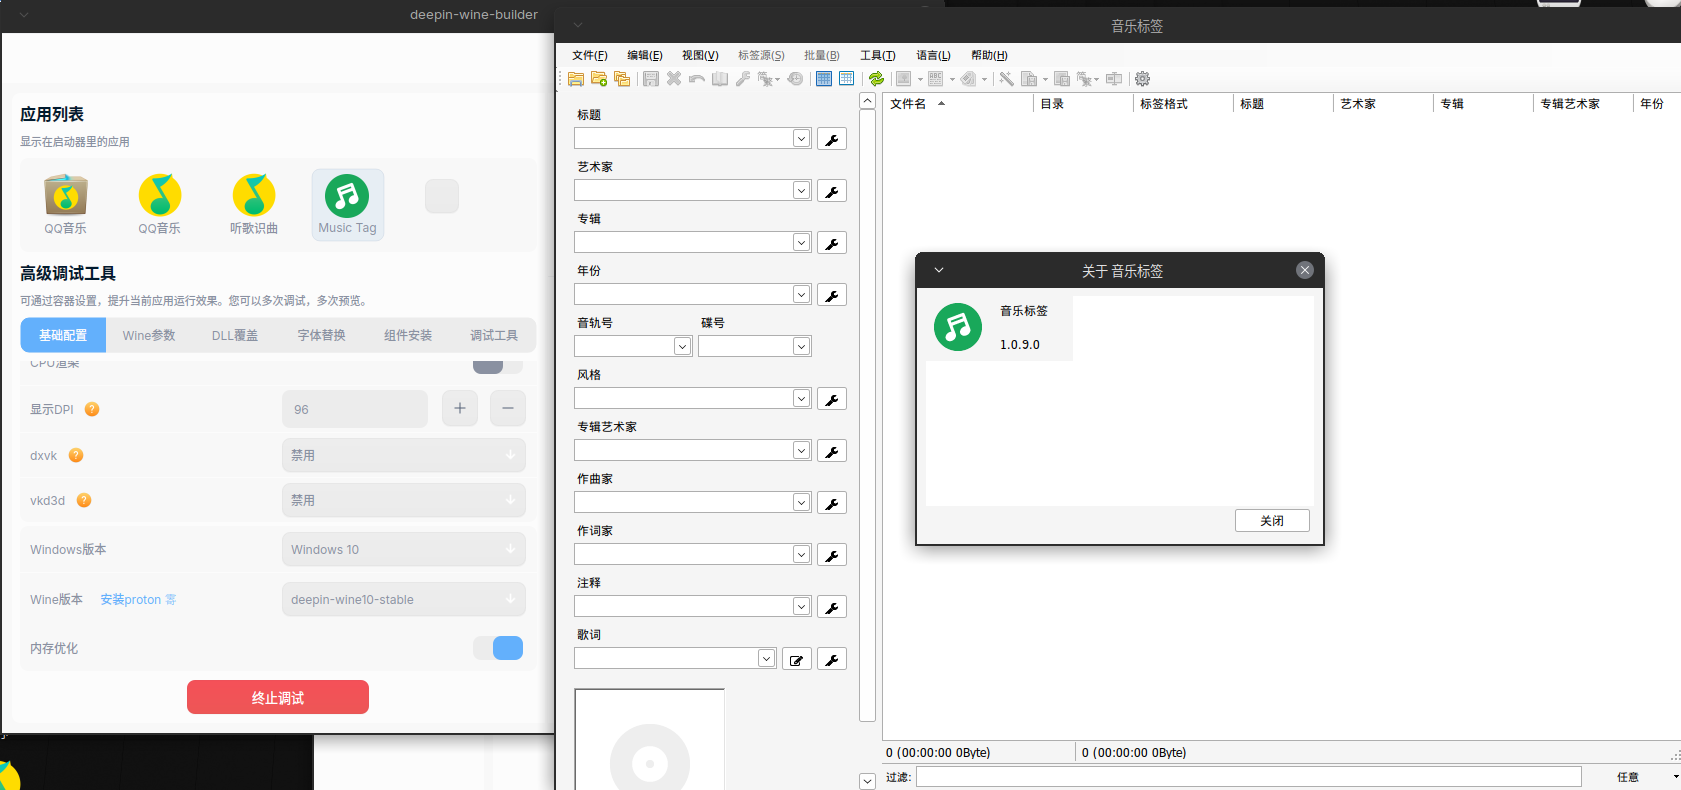Launch Music Tag in the app list

(x=347, y=204)
